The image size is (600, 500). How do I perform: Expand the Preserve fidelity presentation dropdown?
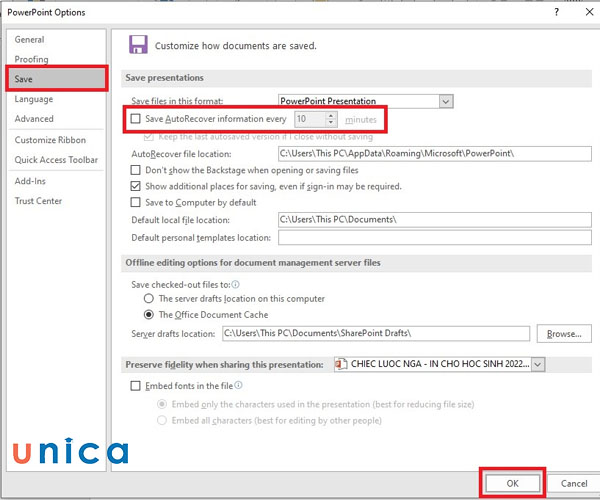[x=538, y=364]
